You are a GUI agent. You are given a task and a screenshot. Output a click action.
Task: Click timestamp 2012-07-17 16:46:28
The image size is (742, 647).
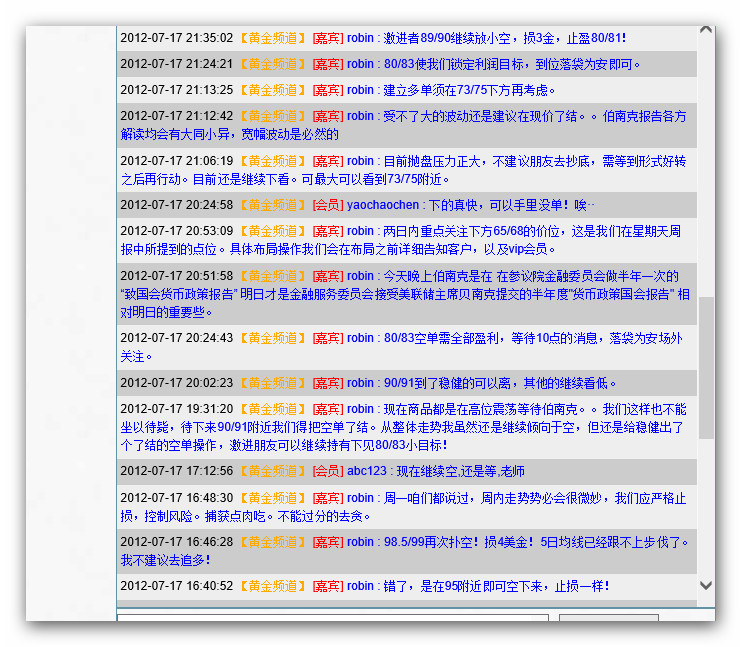point(177,542)
